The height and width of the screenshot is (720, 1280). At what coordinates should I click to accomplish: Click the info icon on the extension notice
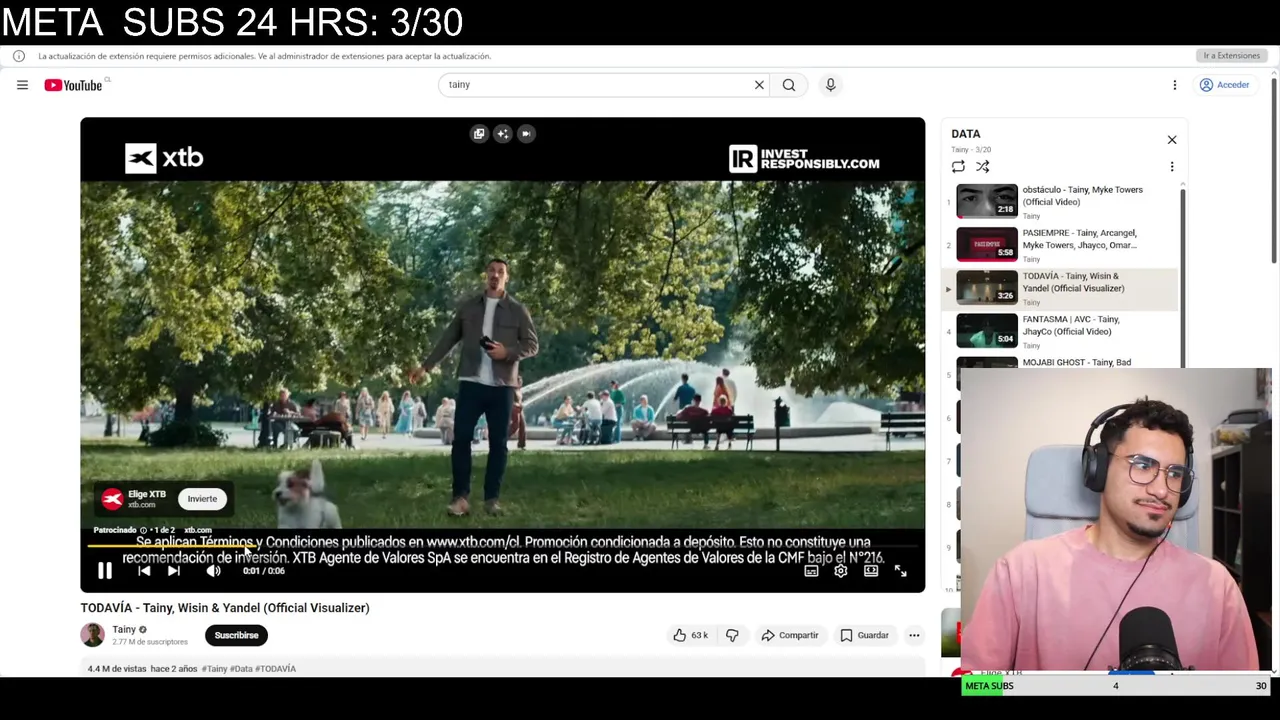point(19,56)
